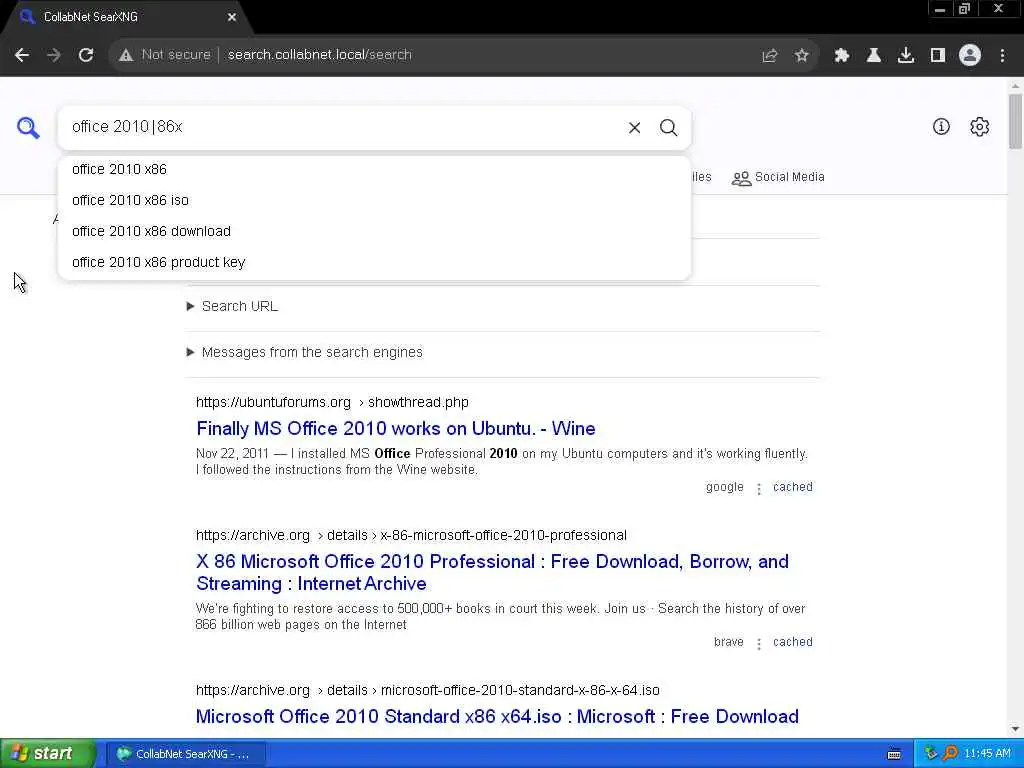Click the browser forward arrow
This screenshot has height=768, width=1024.
[54, 55]
